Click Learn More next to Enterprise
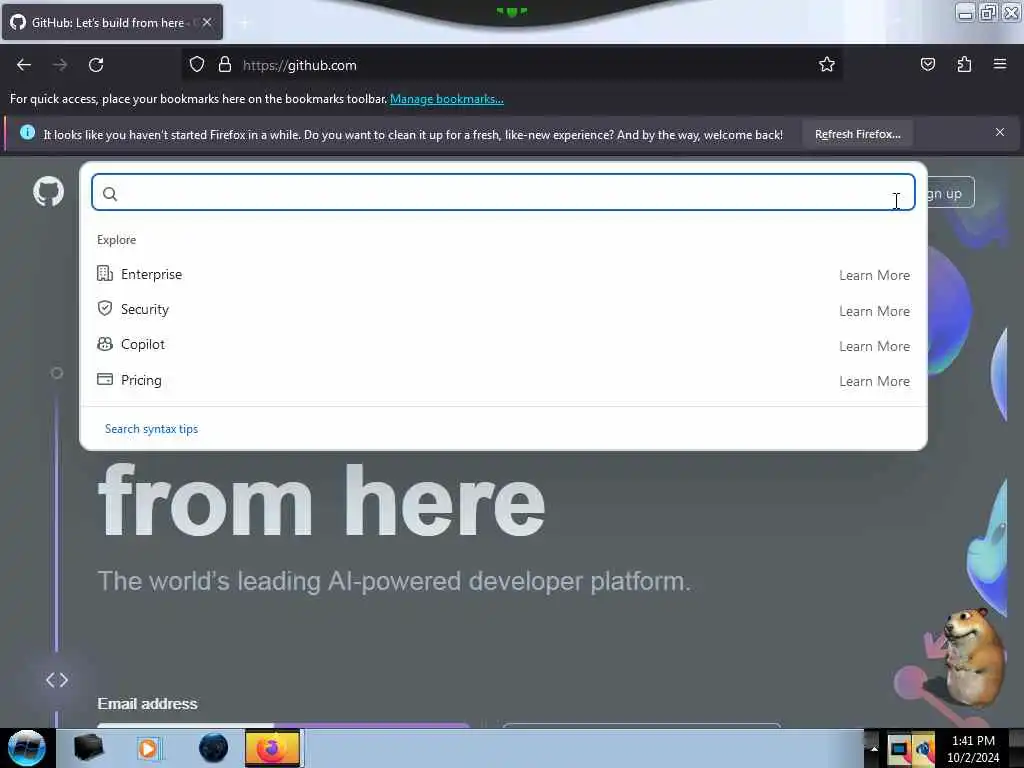 tap(874, 276)
